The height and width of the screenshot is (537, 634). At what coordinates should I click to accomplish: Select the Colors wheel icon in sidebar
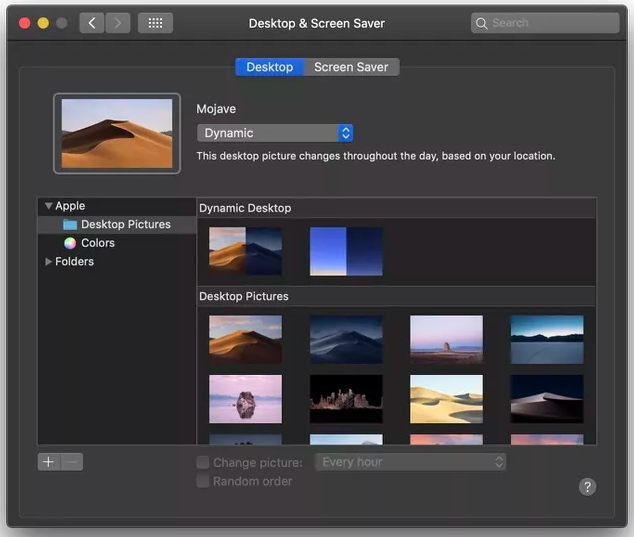(x=70, y=243)
